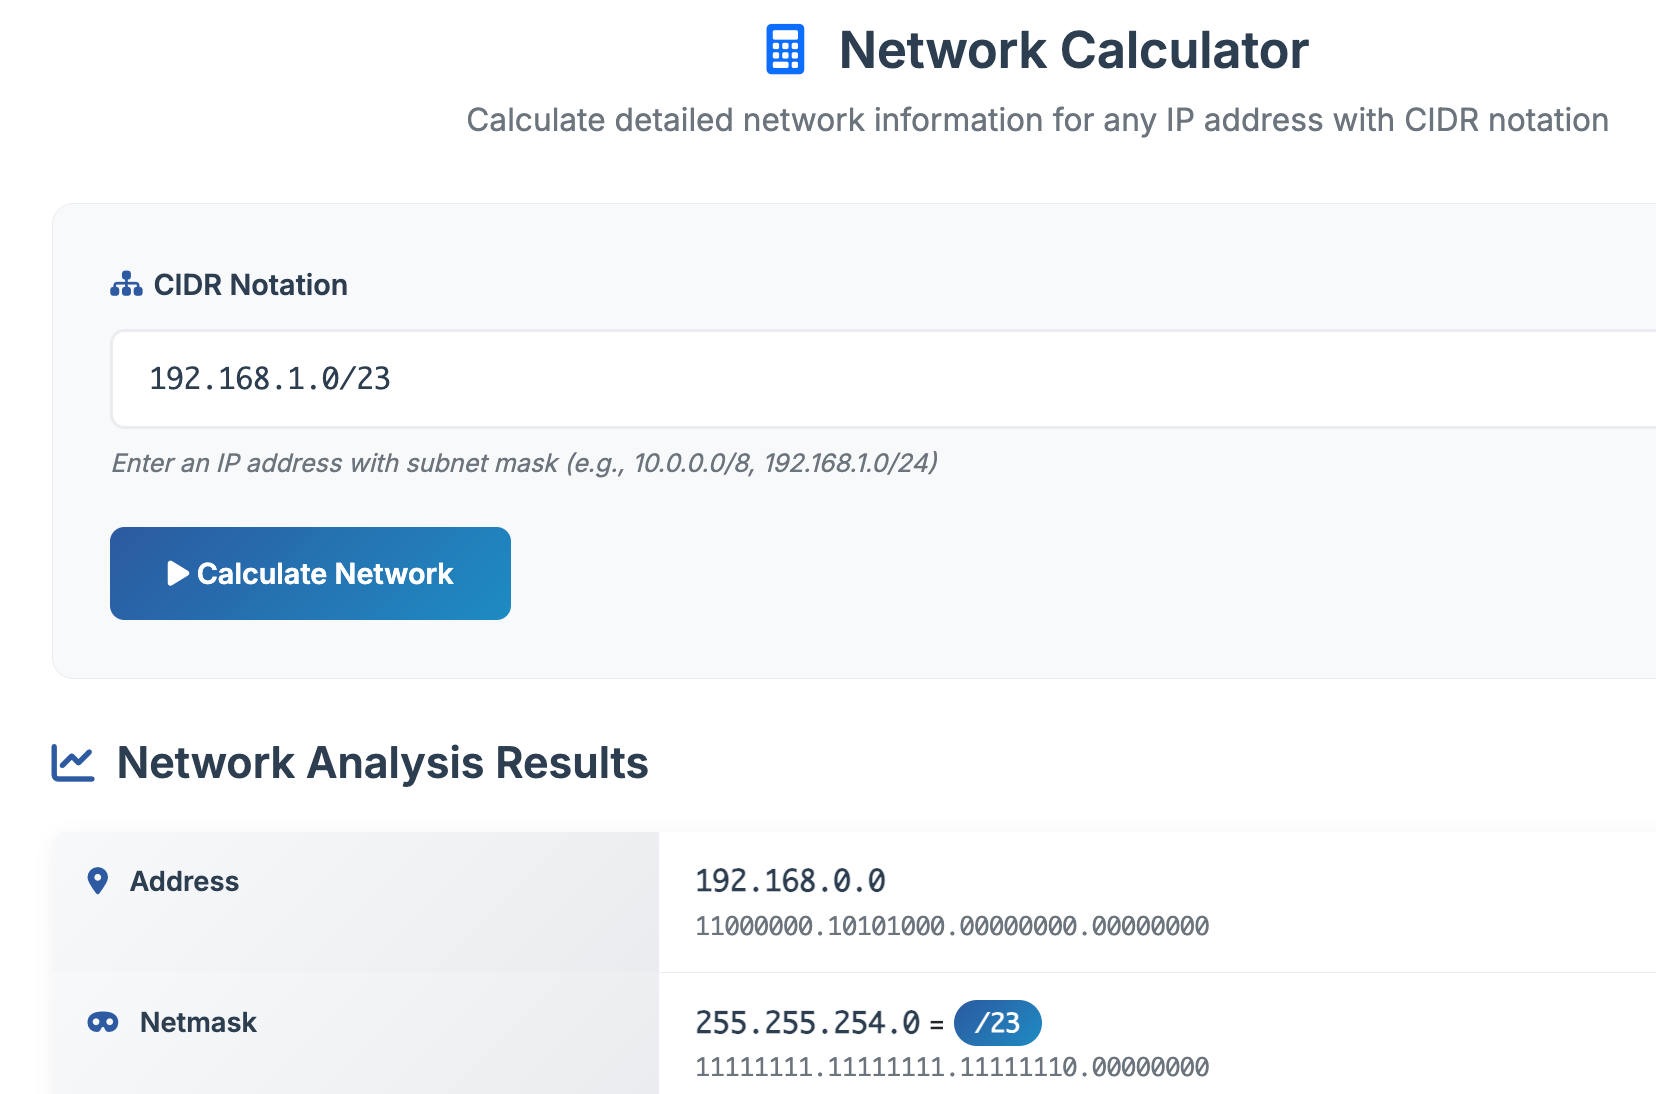Focus the CIDR notation input field
This screenshot has height=1094, width=1656.
(880, 379)
